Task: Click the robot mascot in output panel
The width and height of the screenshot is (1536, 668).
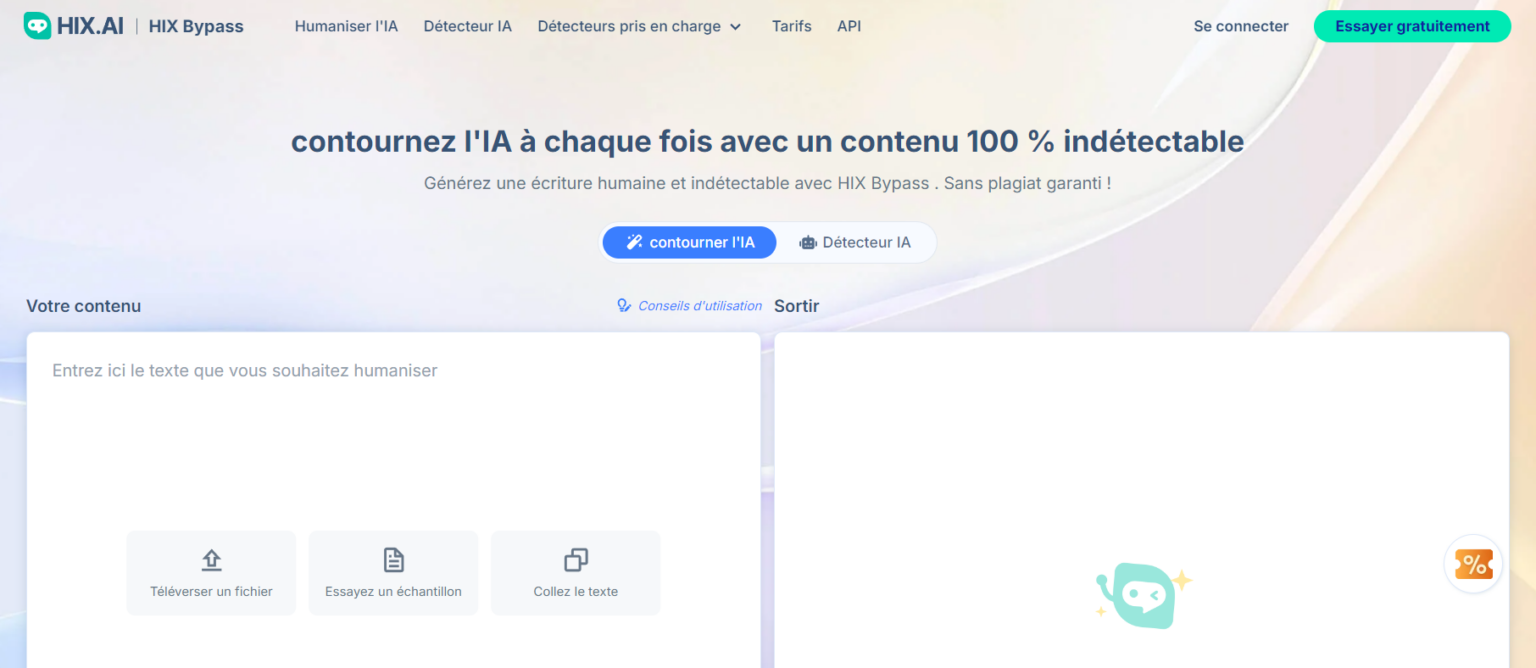Action: pyautogui.click(x=1143, y=594)
